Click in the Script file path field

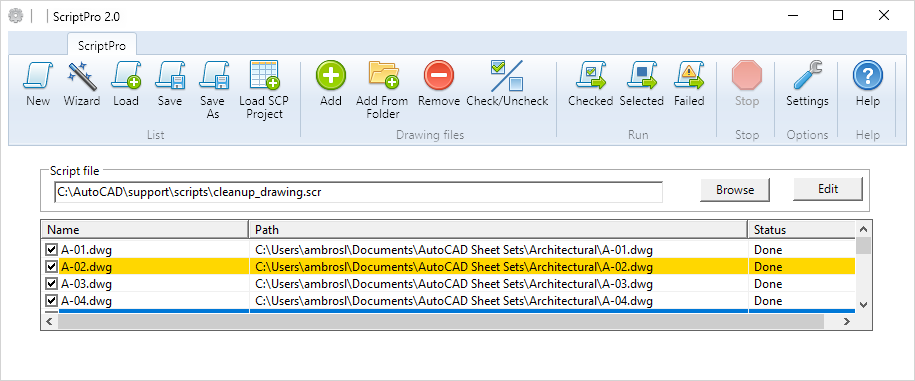(358, 192)
